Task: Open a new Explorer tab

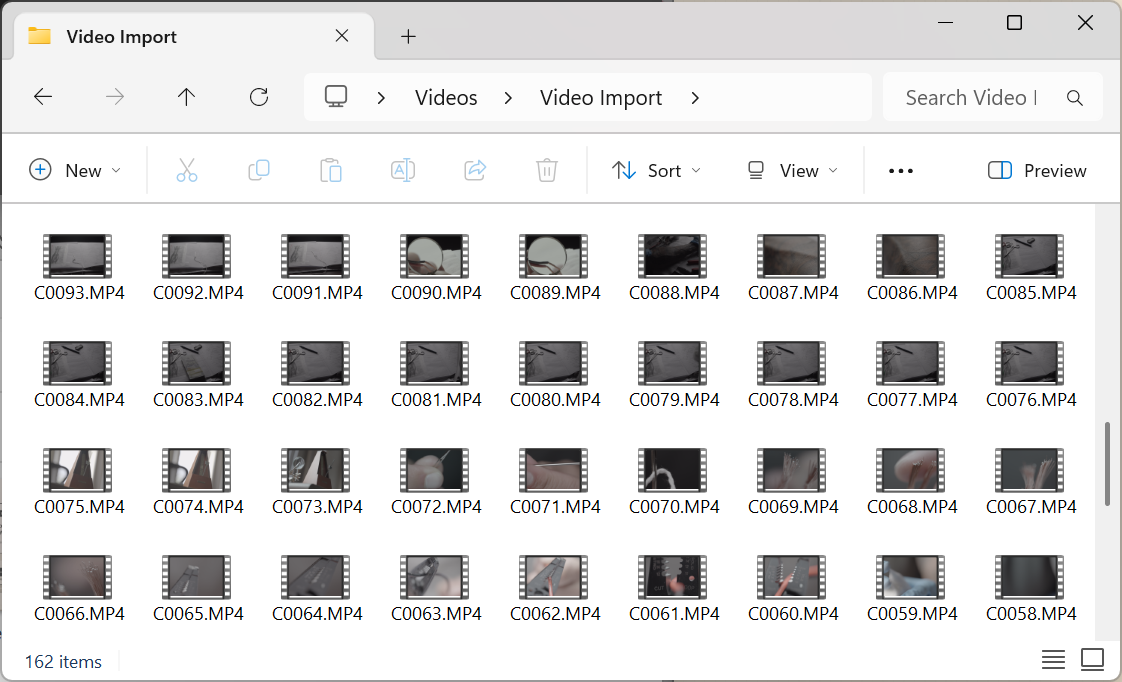Action: pyautogui.click(x=408, y=36)
